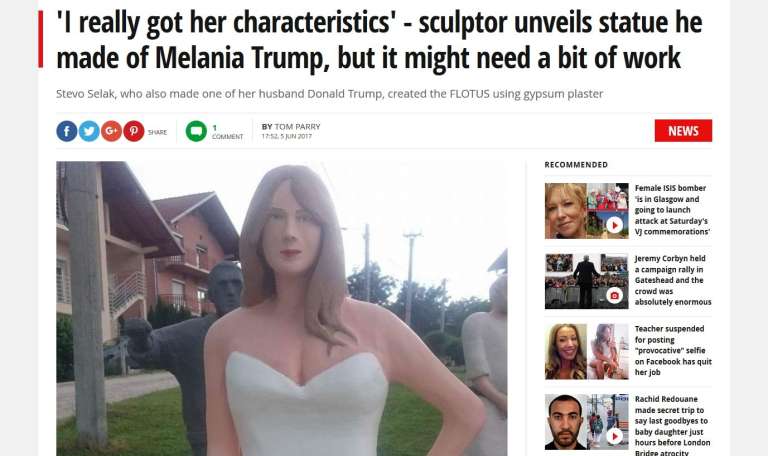Open 'Jeremy Corbyn held a campaign rally' article
768x456 pixels.
click(x=673, y=280)
